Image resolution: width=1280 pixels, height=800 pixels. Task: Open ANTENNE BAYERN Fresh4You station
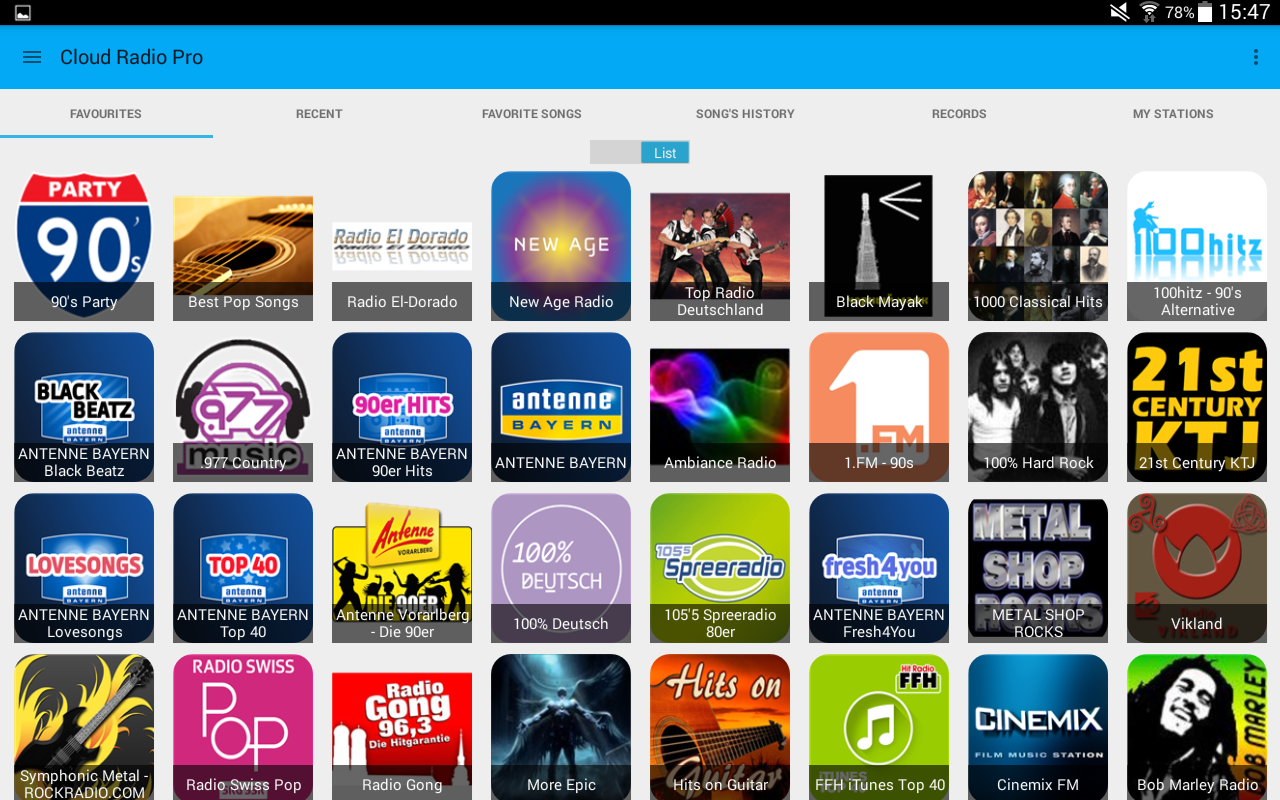pos(879,568)
